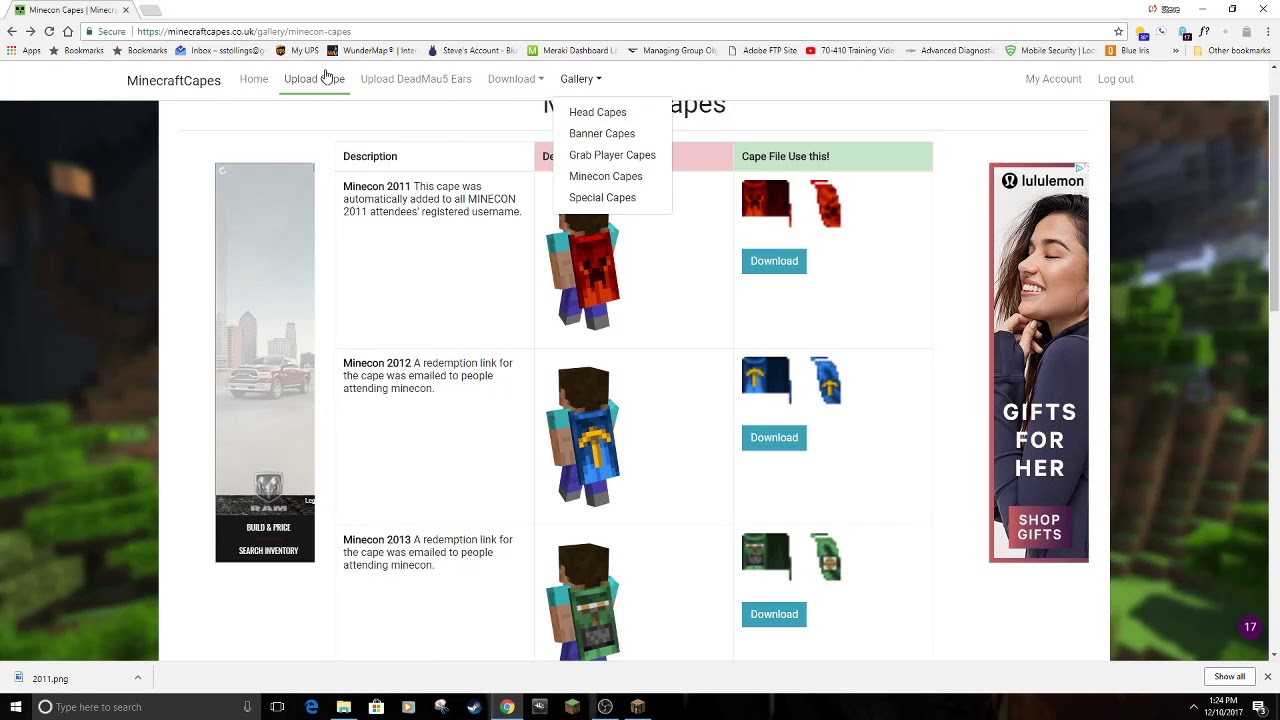Close the downloads bar
Screen dimensions: 1280x720
(1267, 677)
